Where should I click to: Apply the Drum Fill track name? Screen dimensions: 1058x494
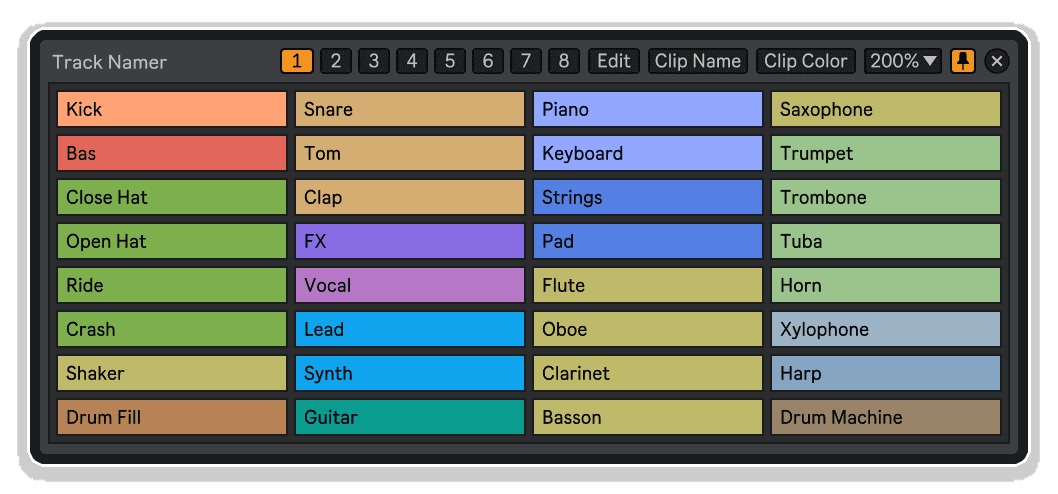(172, 417)
